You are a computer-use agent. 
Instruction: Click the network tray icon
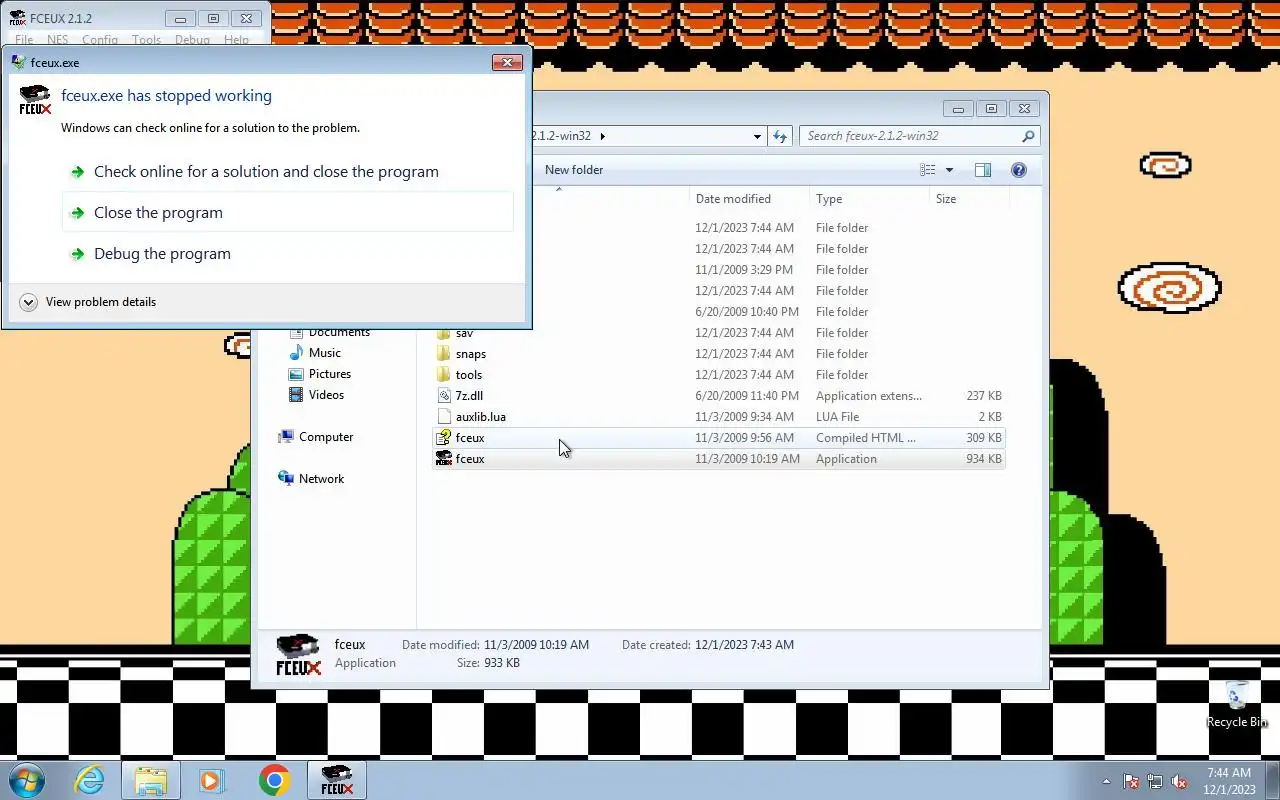pyautogui.click(x=1155, y=781)
